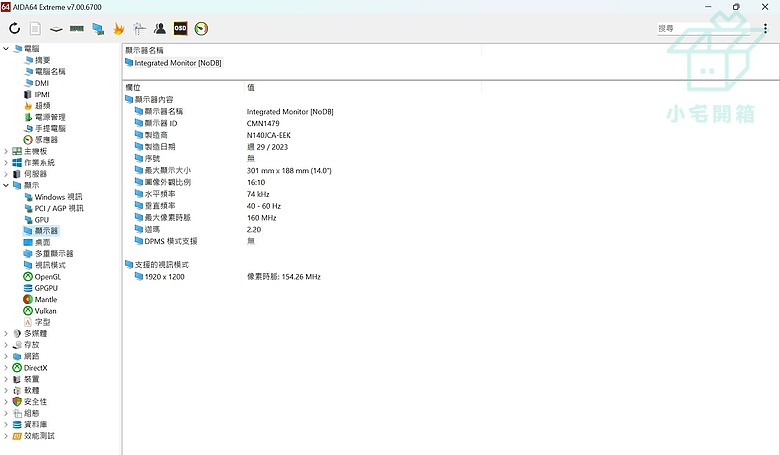Image resolution: width=780 pixels, height=455 pixels.
Task: Select the 資料庫 tree item
Action: pyautogui.click(x=30, y=424)
